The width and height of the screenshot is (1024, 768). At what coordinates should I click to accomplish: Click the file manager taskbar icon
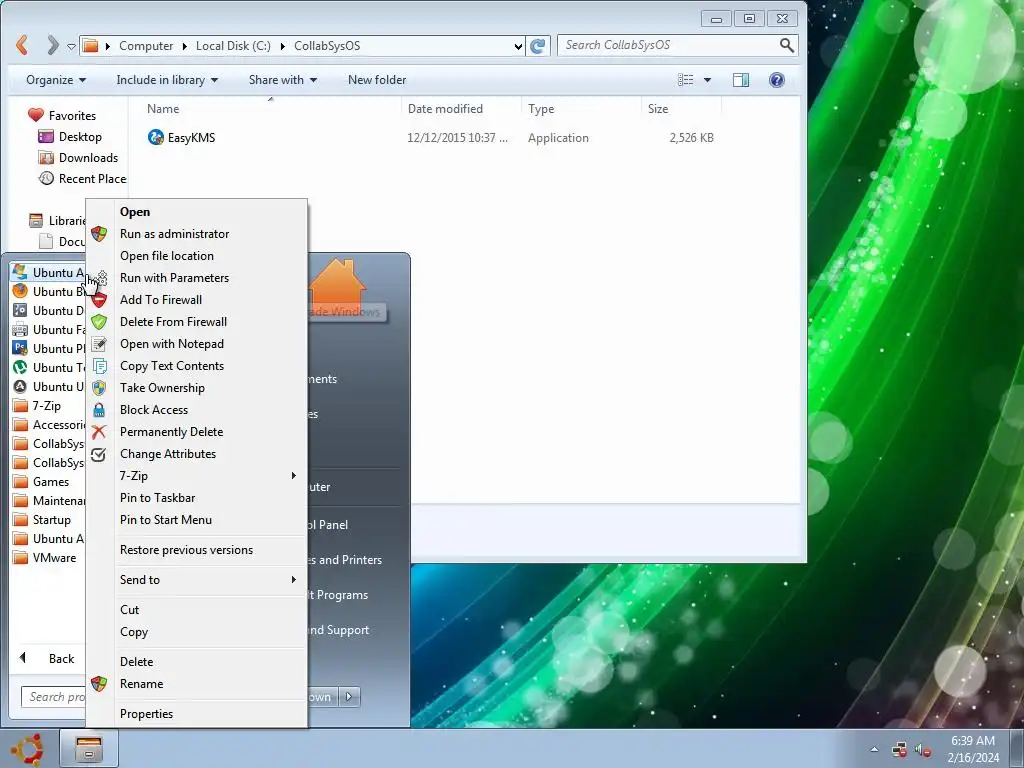(89, 748)
